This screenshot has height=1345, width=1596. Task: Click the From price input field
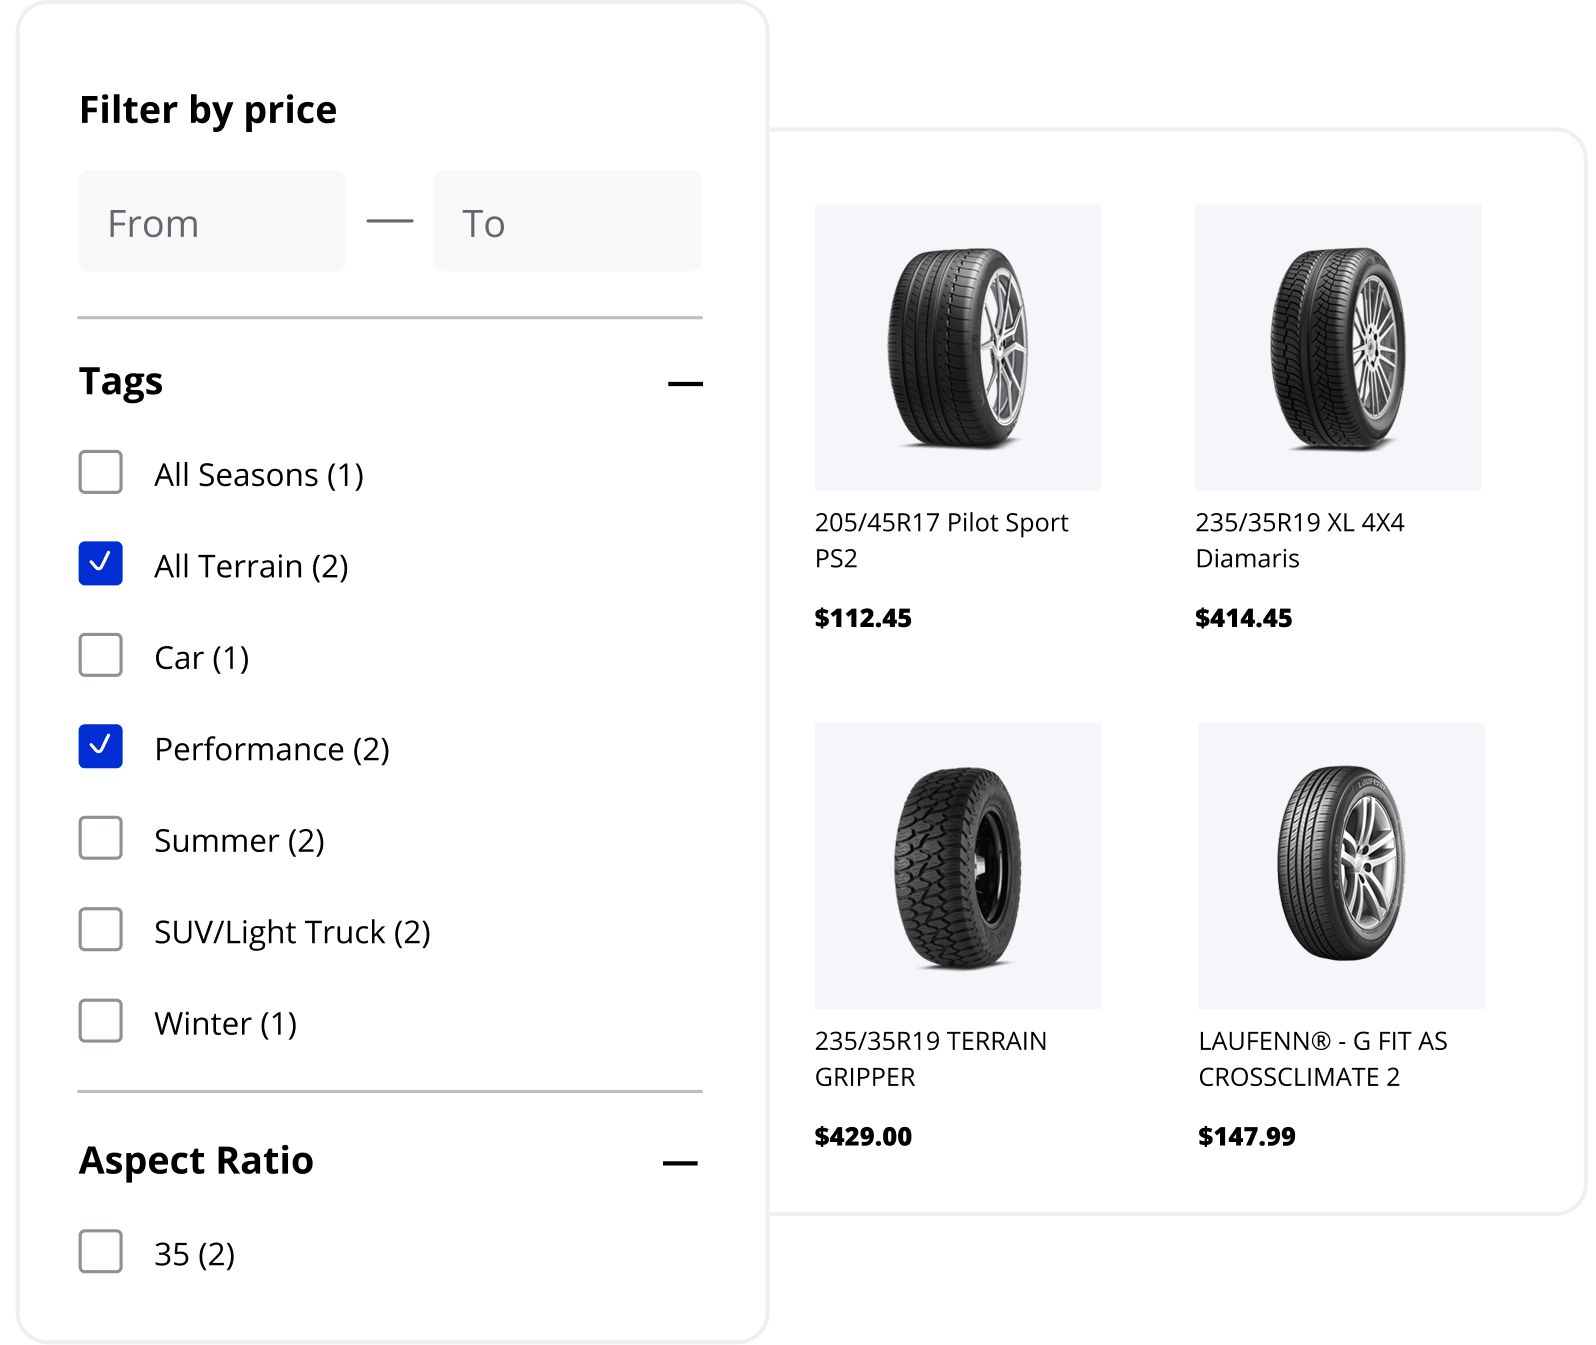[x=212, y=222]
